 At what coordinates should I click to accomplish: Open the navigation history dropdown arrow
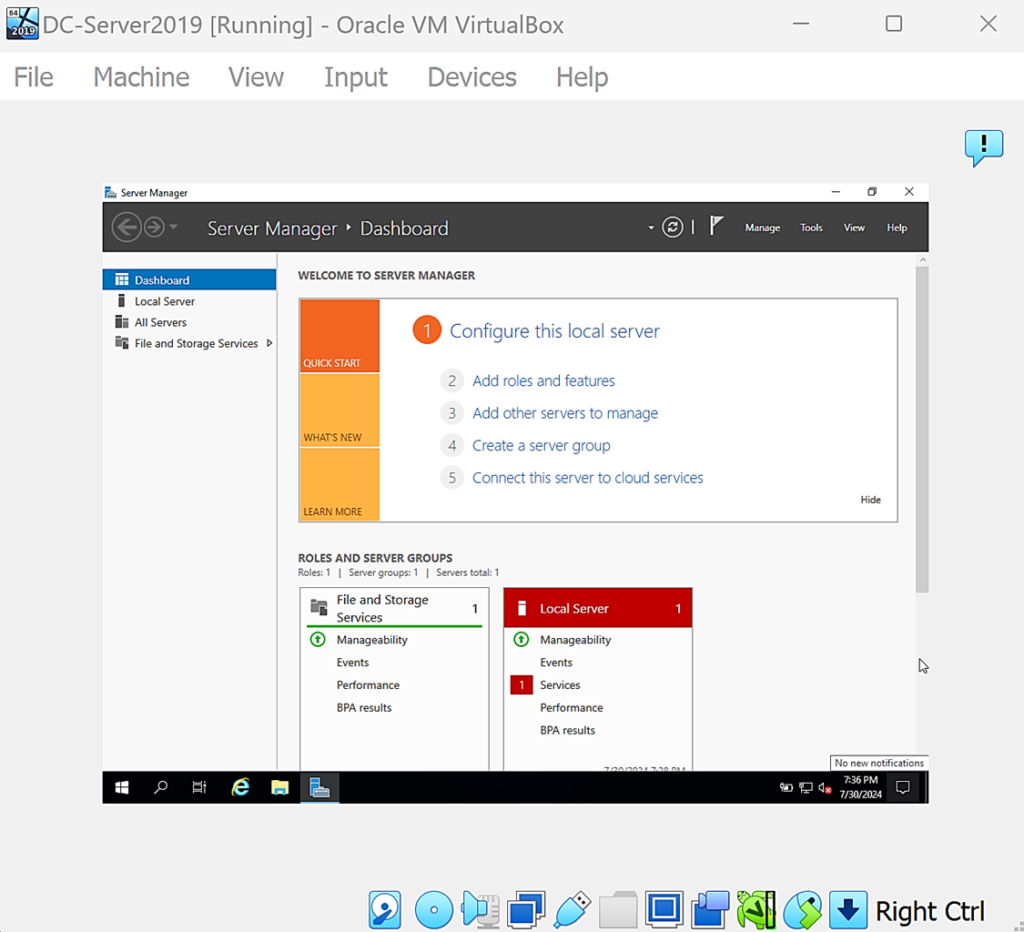174,228
